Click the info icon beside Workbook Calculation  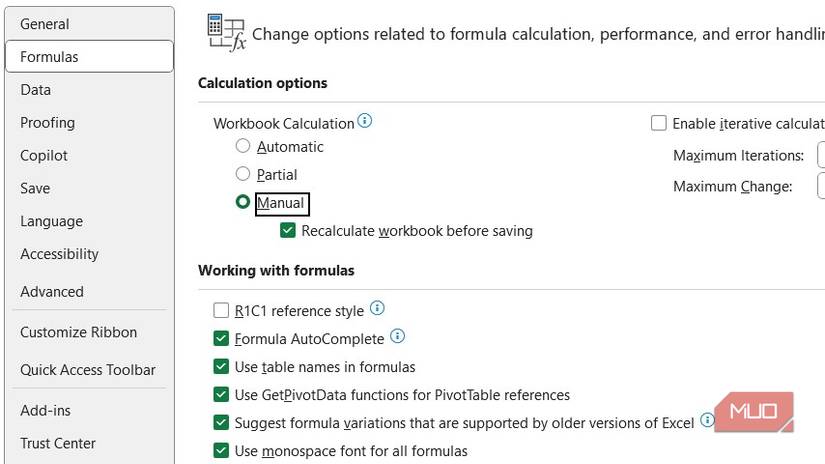tap(365, 122)
